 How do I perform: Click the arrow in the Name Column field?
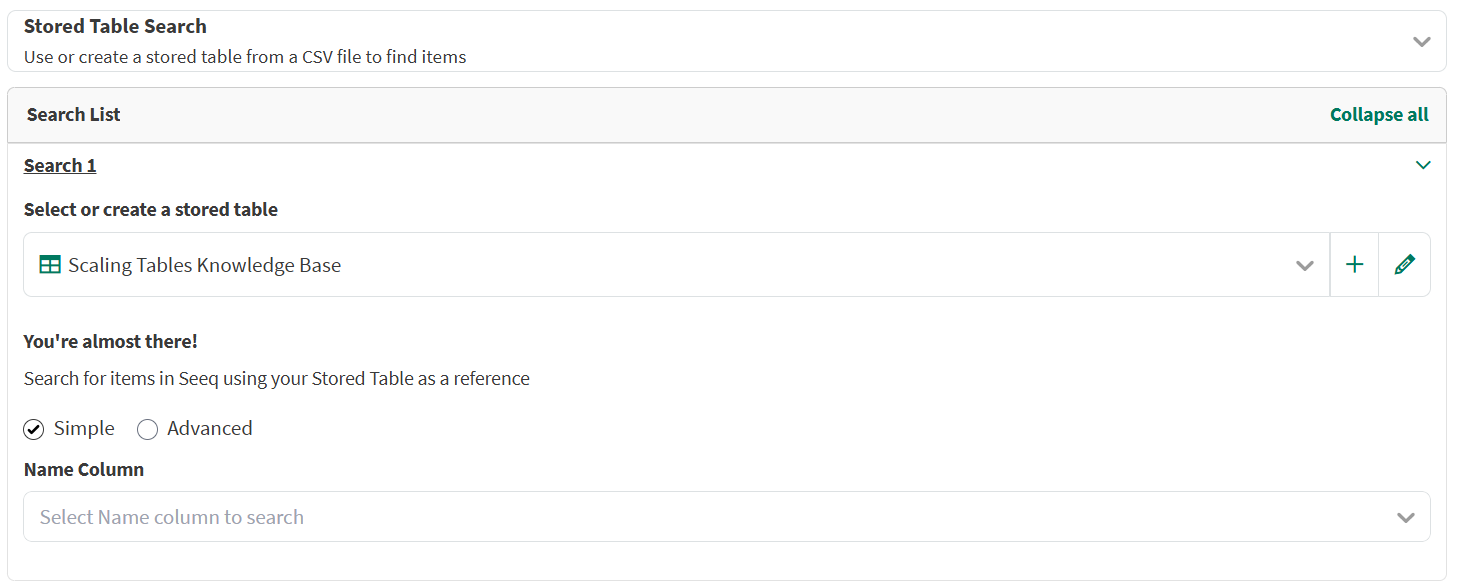[x=1405, y=518]
